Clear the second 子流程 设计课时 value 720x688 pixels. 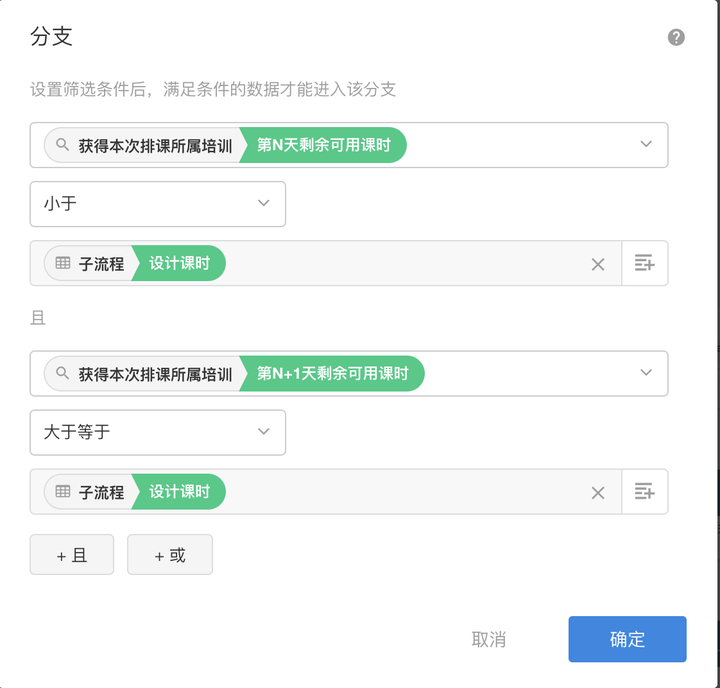pyautogui.click(x=598, y=492)
